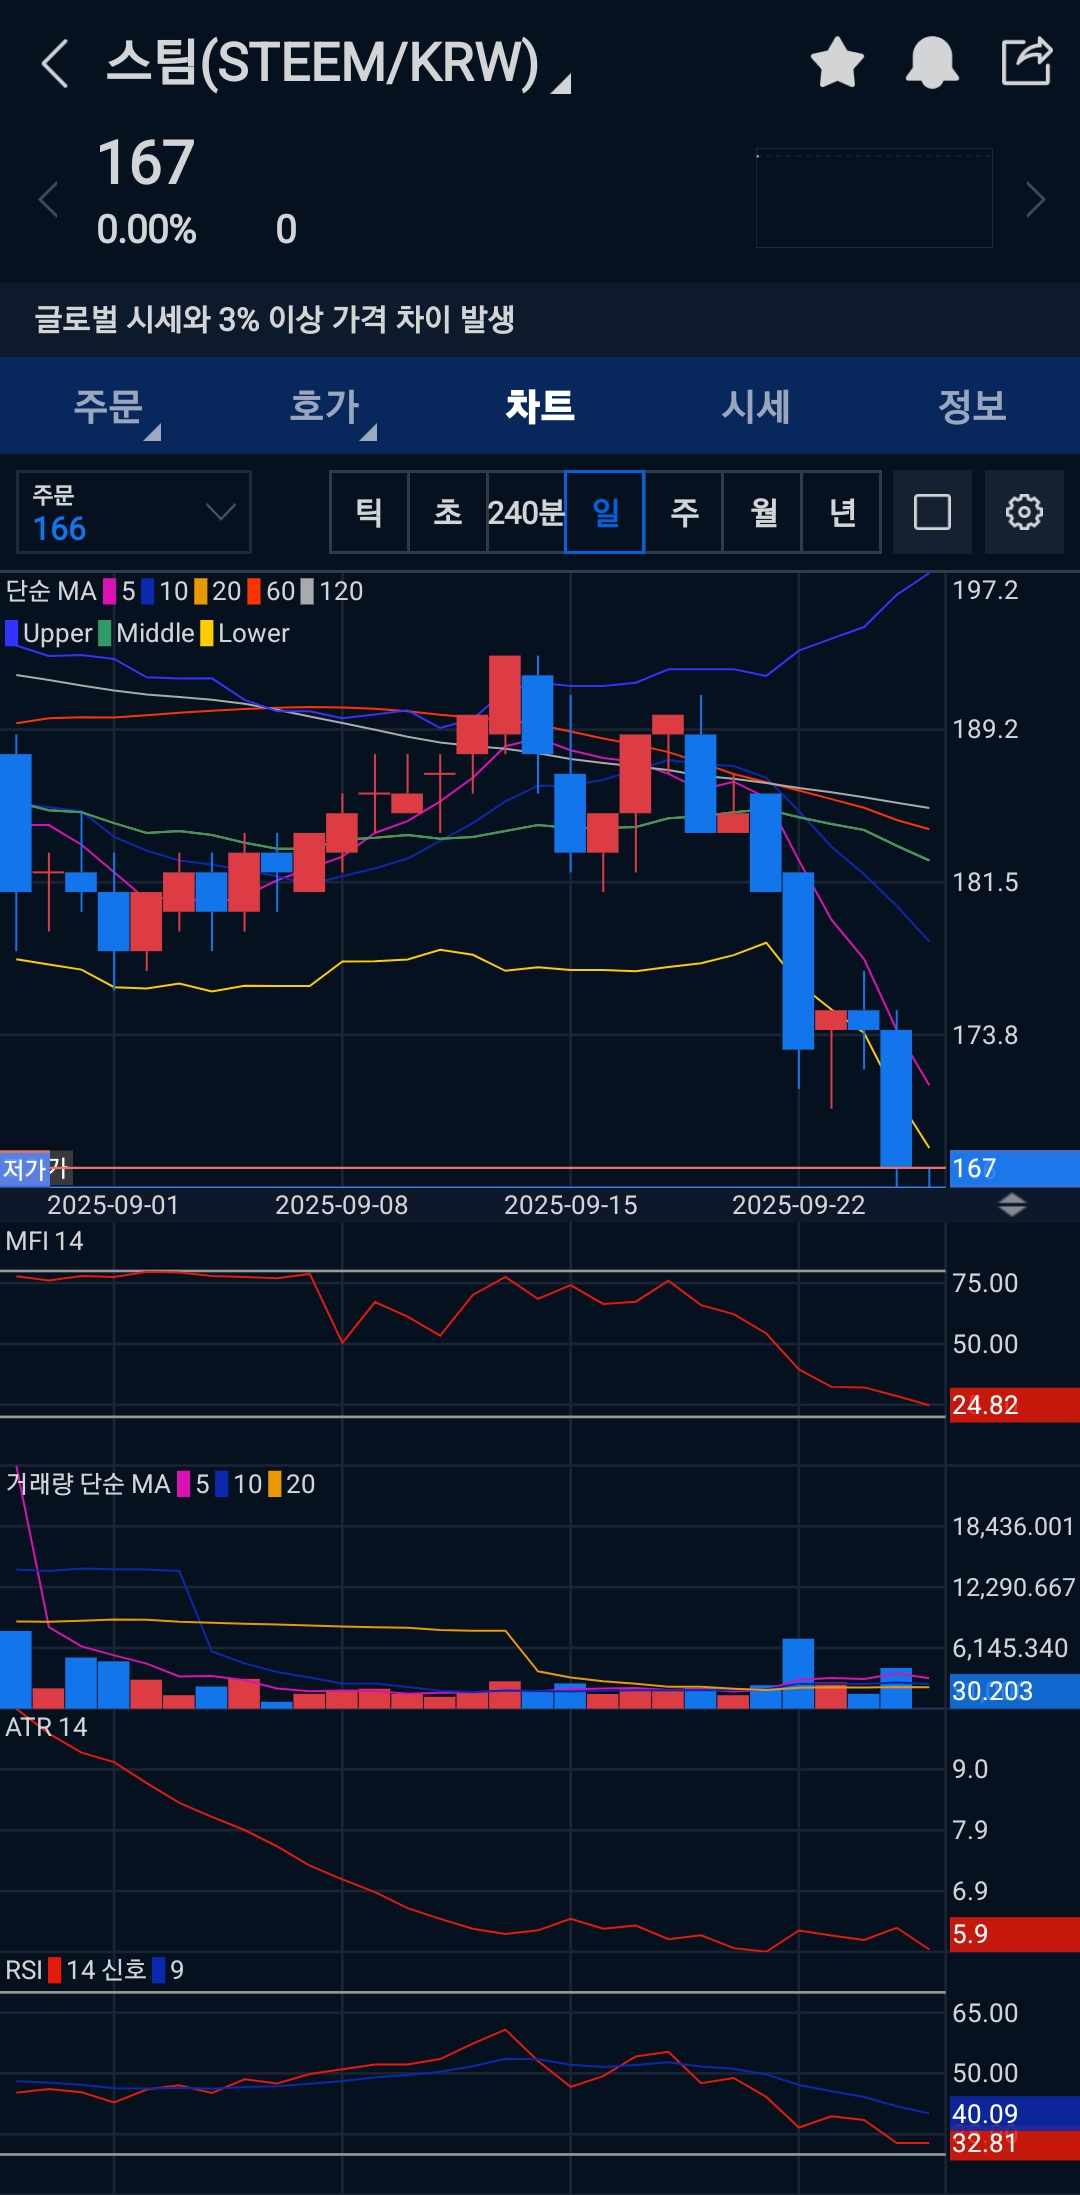Tap the MA 5 magenta swatch
This screenshot has width=1080, height=2195.
pyautogui.click(x=110, y=591)
